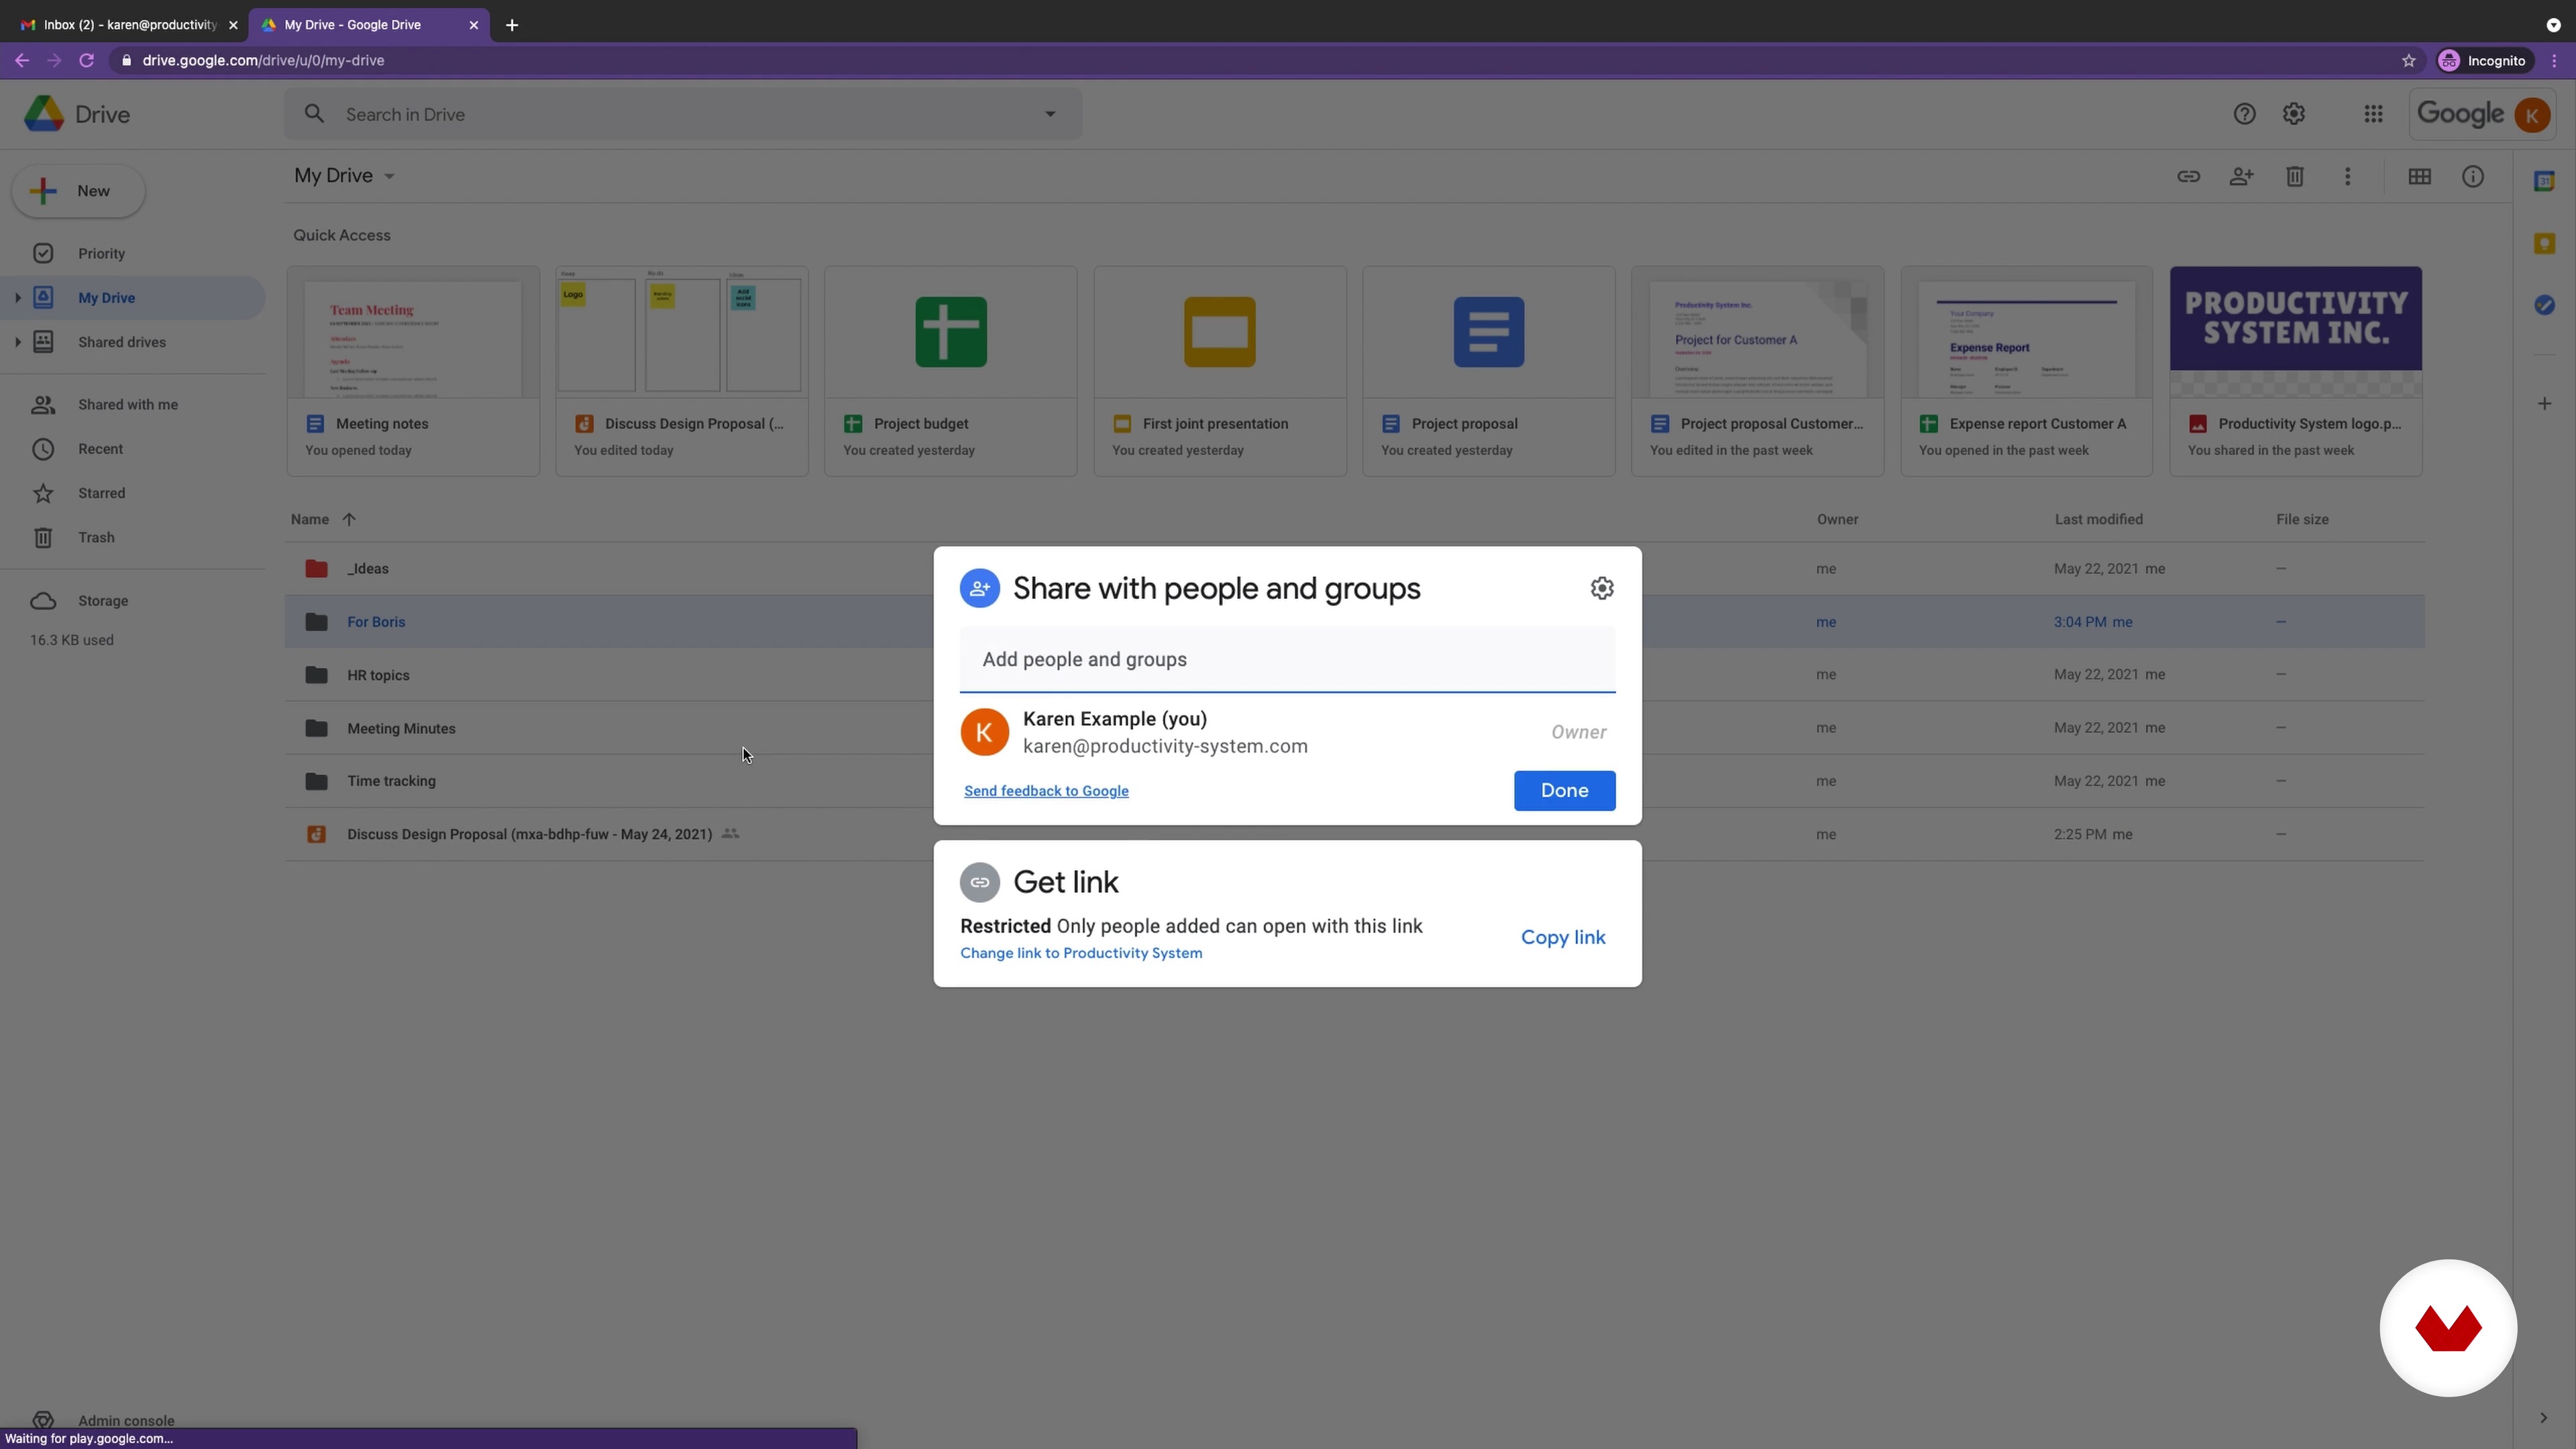Click the share person-add toolbar icon

(x=2241, y=177)
